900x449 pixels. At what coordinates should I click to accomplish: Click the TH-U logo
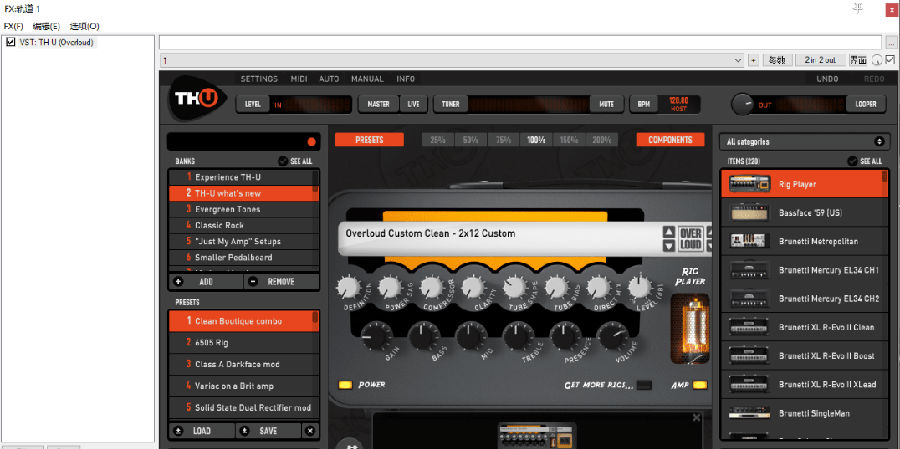click(196, 98)
